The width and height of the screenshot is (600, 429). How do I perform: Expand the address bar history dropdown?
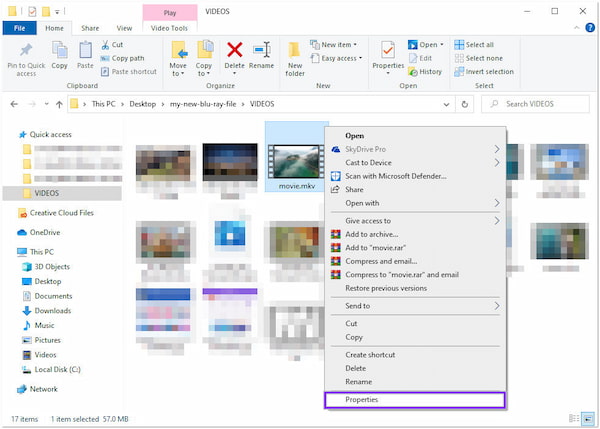pyautogui.click(x=446, y=104)
